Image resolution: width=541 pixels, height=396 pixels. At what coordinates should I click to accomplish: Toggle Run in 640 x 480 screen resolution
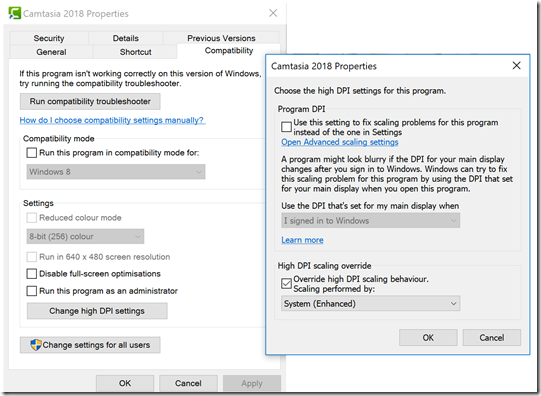point(32,257)
